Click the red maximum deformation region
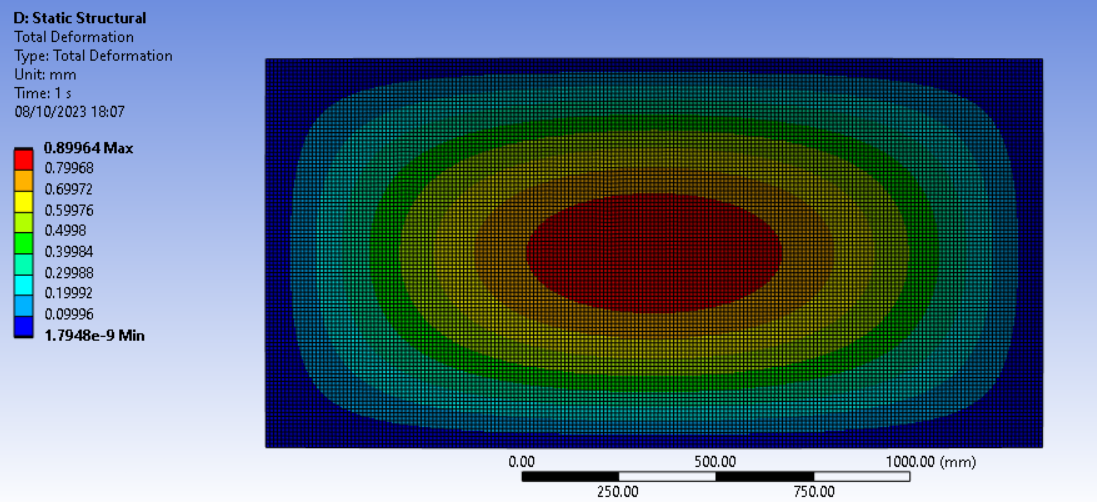This screenshot has width=1097, height=502. pyautogui.click(x=653, y=253)
